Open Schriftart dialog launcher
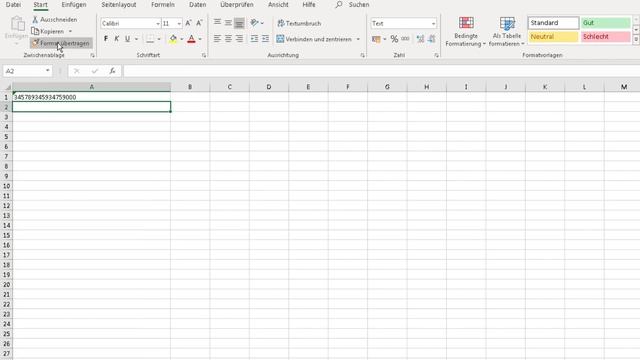This screenshot has height=360, width=640. [x=204, y=55]
